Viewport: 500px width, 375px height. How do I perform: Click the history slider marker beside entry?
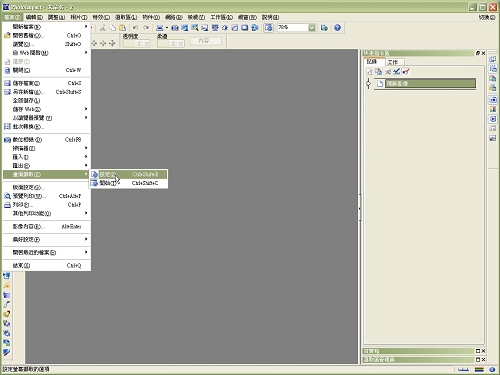[x=368, y=83]
